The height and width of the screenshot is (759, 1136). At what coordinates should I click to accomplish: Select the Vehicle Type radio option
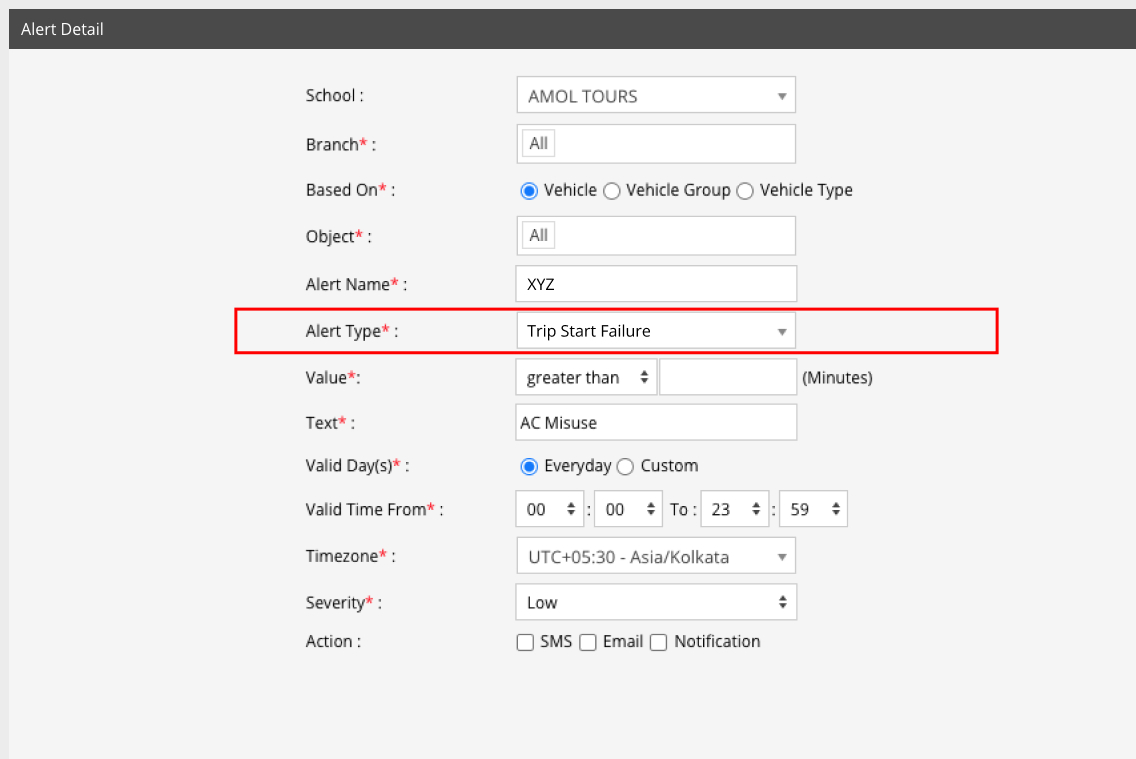click(745, 191)
